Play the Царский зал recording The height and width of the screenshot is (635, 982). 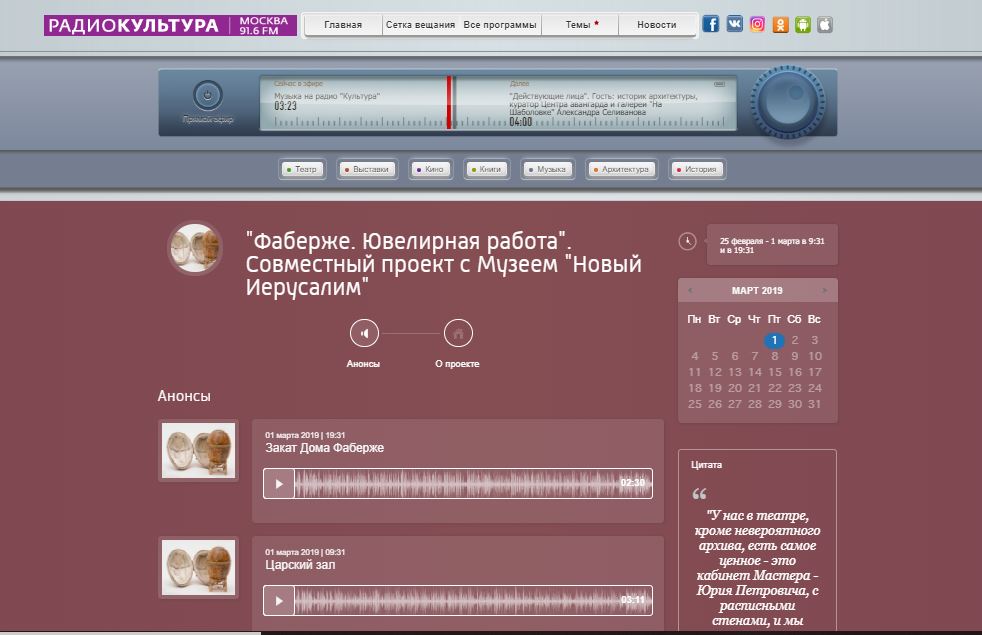279,601
